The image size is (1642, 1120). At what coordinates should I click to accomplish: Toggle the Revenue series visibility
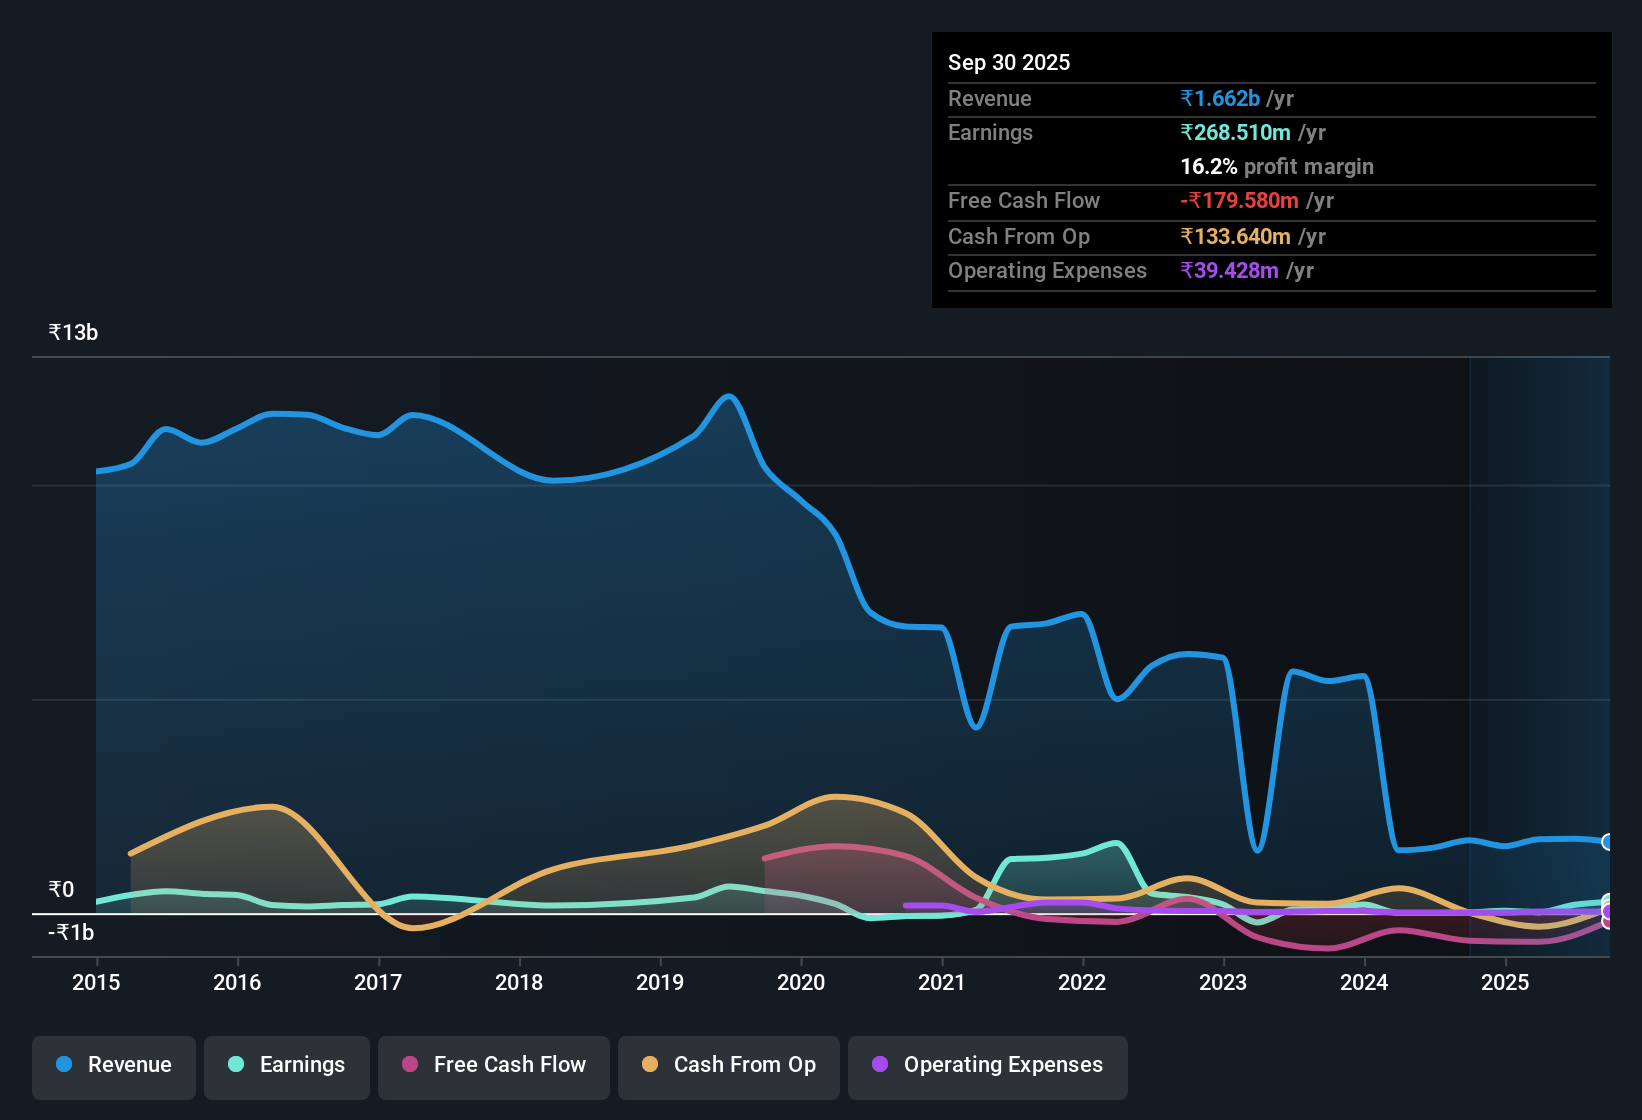coord(113,1065)
